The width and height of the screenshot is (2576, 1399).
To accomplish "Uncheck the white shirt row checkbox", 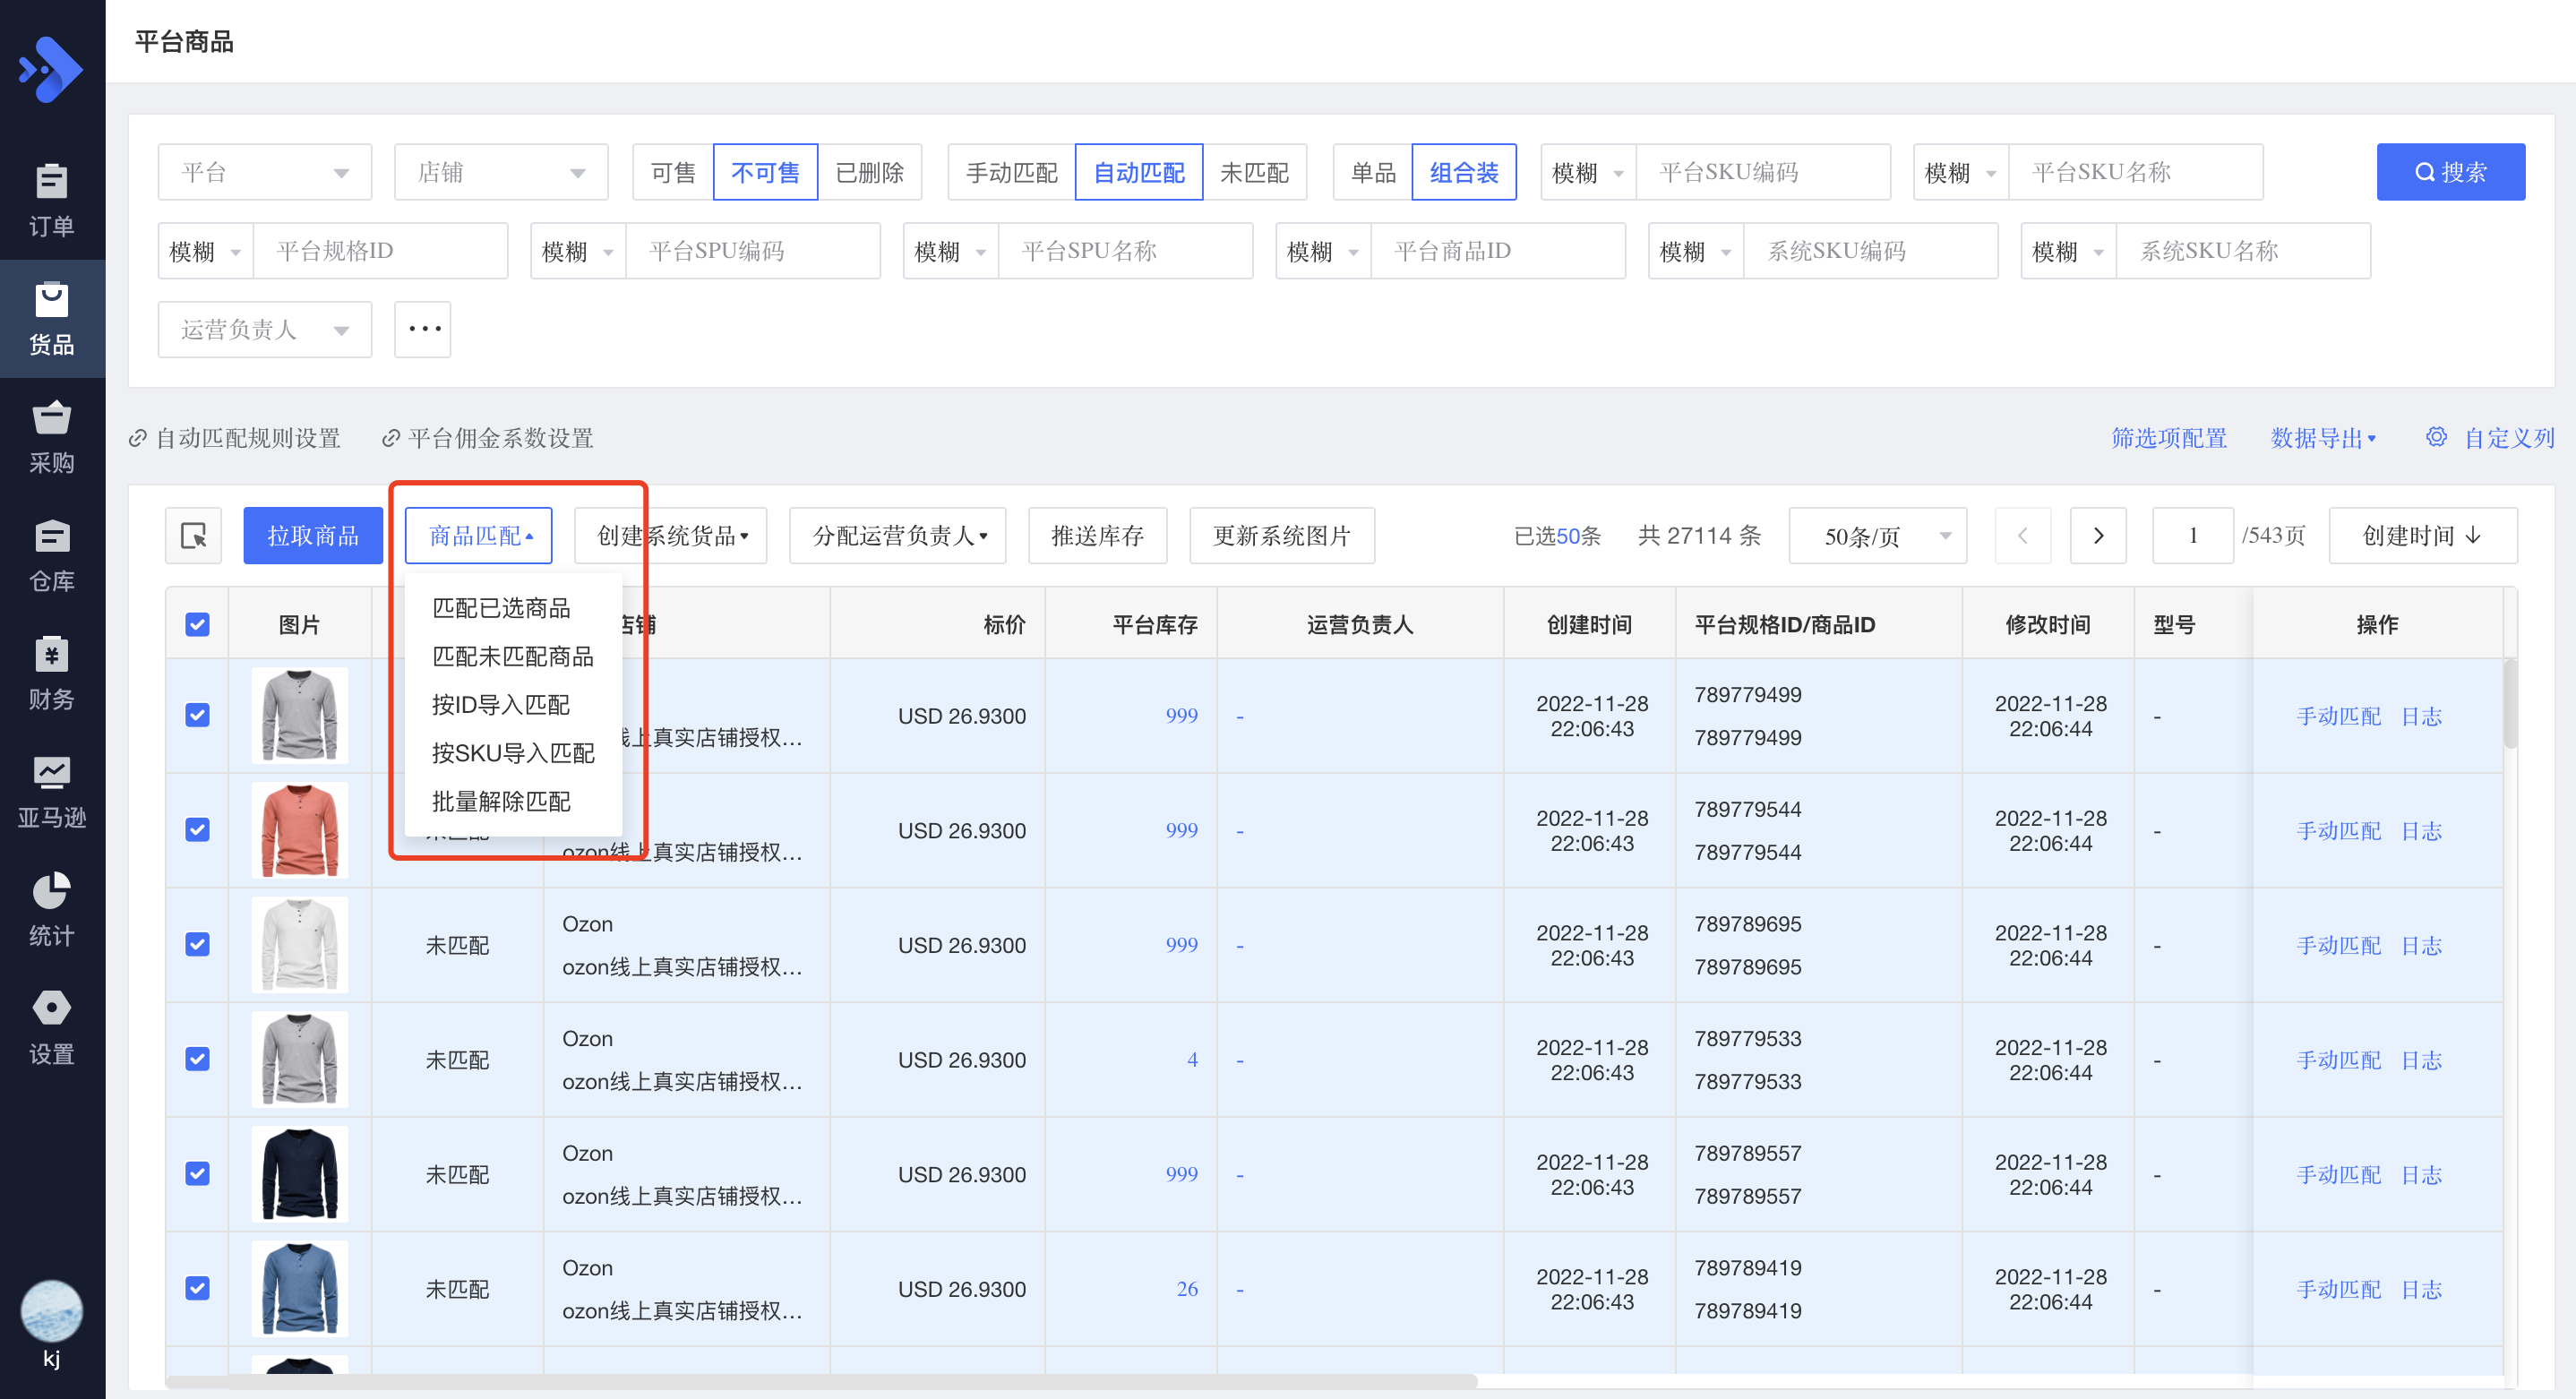I will coord(197,945).
